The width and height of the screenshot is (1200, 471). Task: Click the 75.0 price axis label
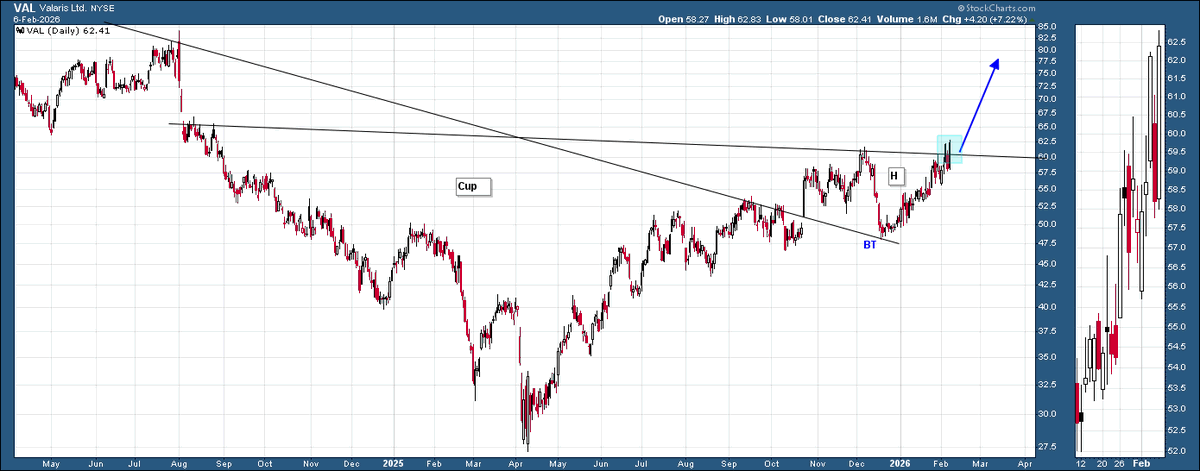(1049, 73)
